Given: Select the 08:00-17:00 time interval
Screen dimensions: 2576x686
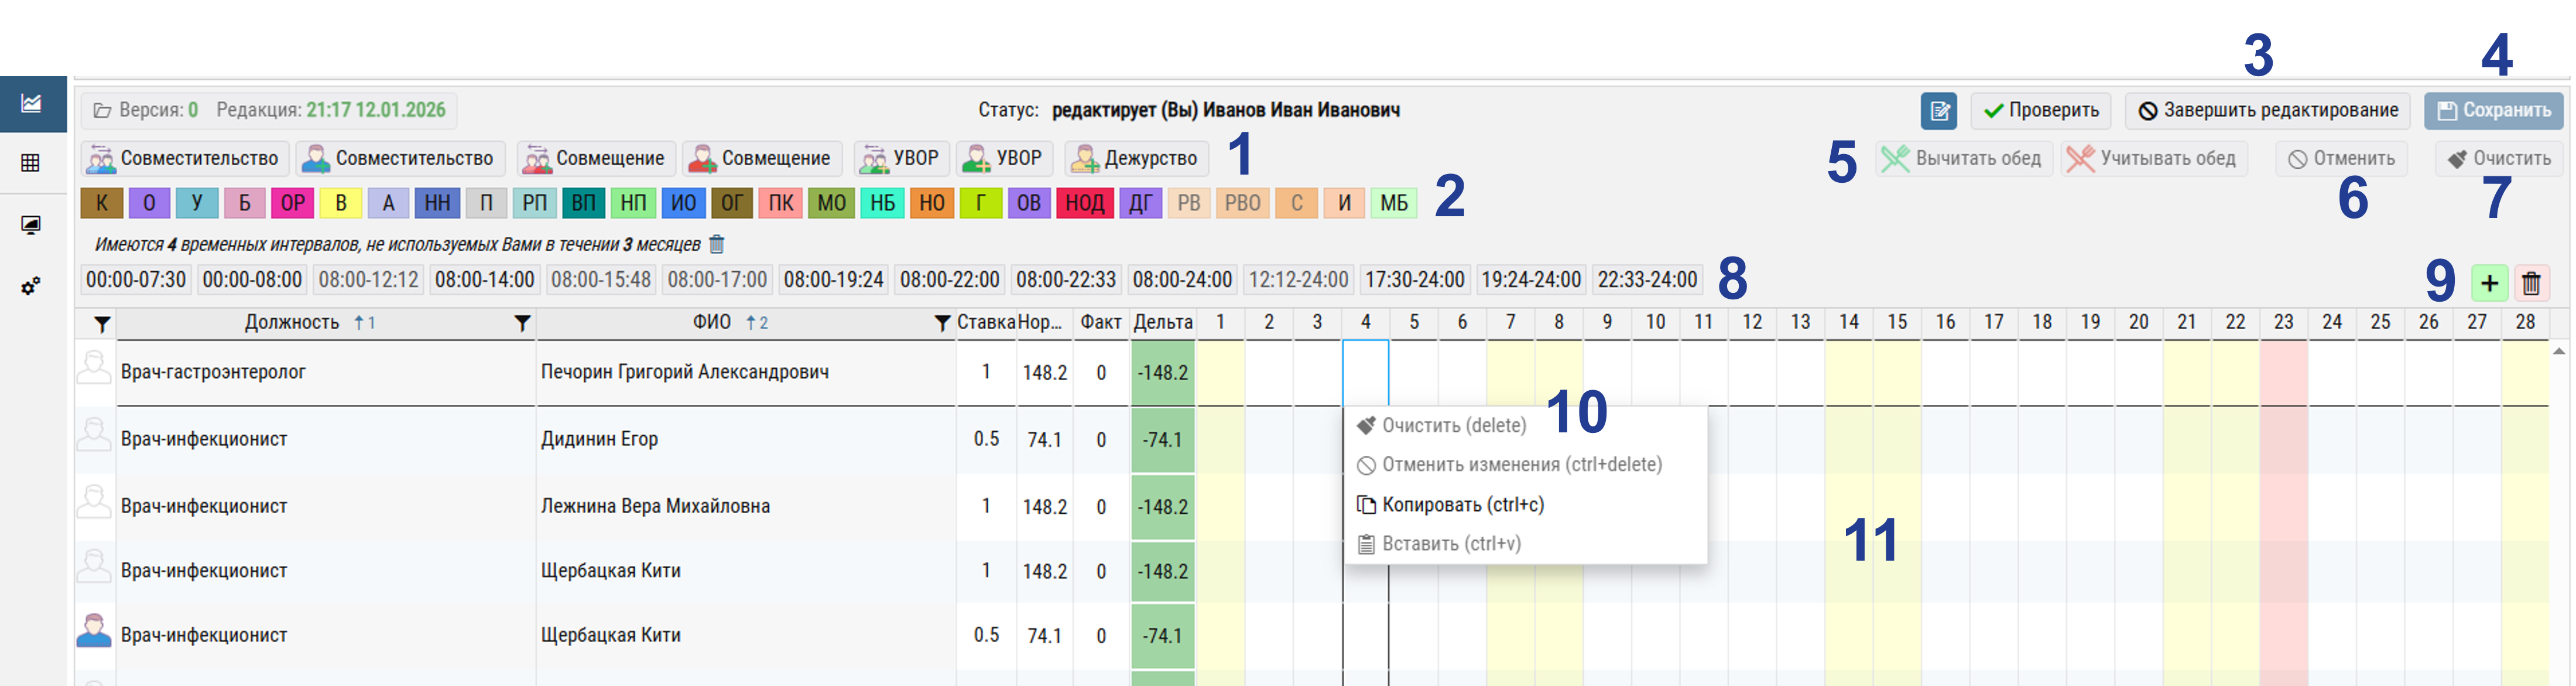Looking at the screenshot, I should [717, 280].
